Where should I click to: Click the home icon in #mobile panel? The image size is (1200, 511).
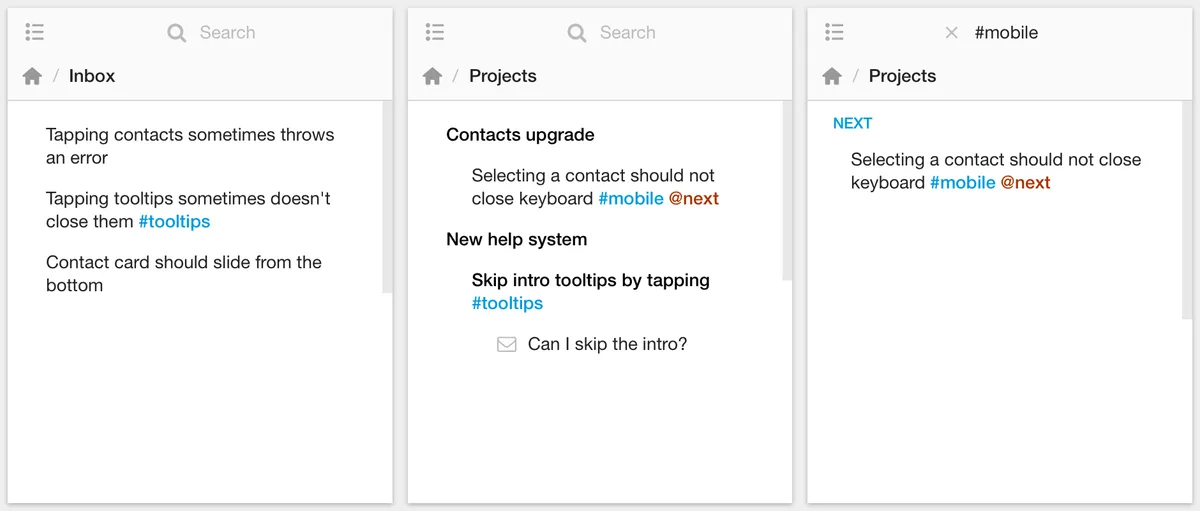coord(832,76)
